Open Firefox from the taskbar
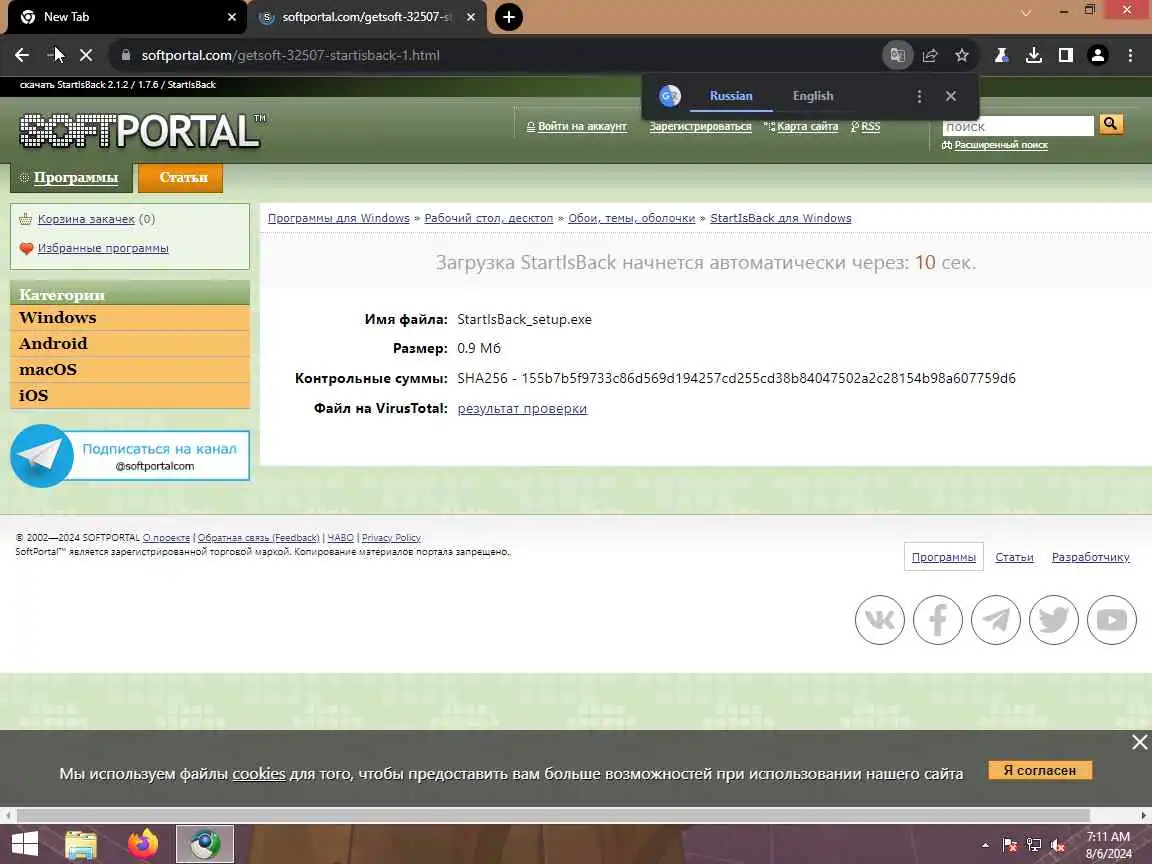1152x864 pixels. click(143, 843)
